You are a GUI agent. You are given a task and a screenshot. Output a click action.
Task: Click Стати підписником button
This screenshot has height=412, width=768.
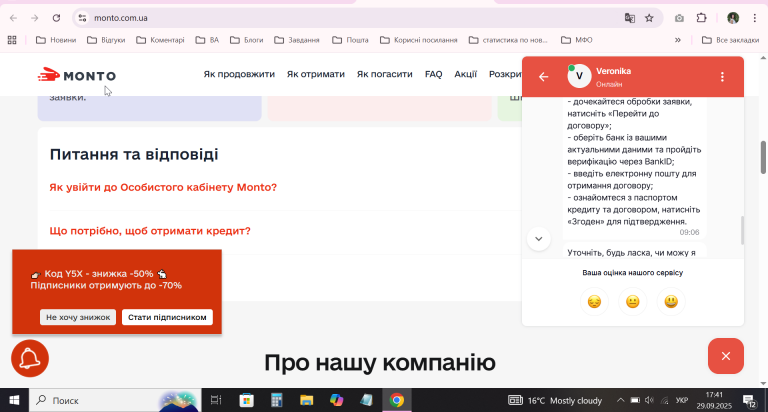pyautogui.click(x=167, y=317)
